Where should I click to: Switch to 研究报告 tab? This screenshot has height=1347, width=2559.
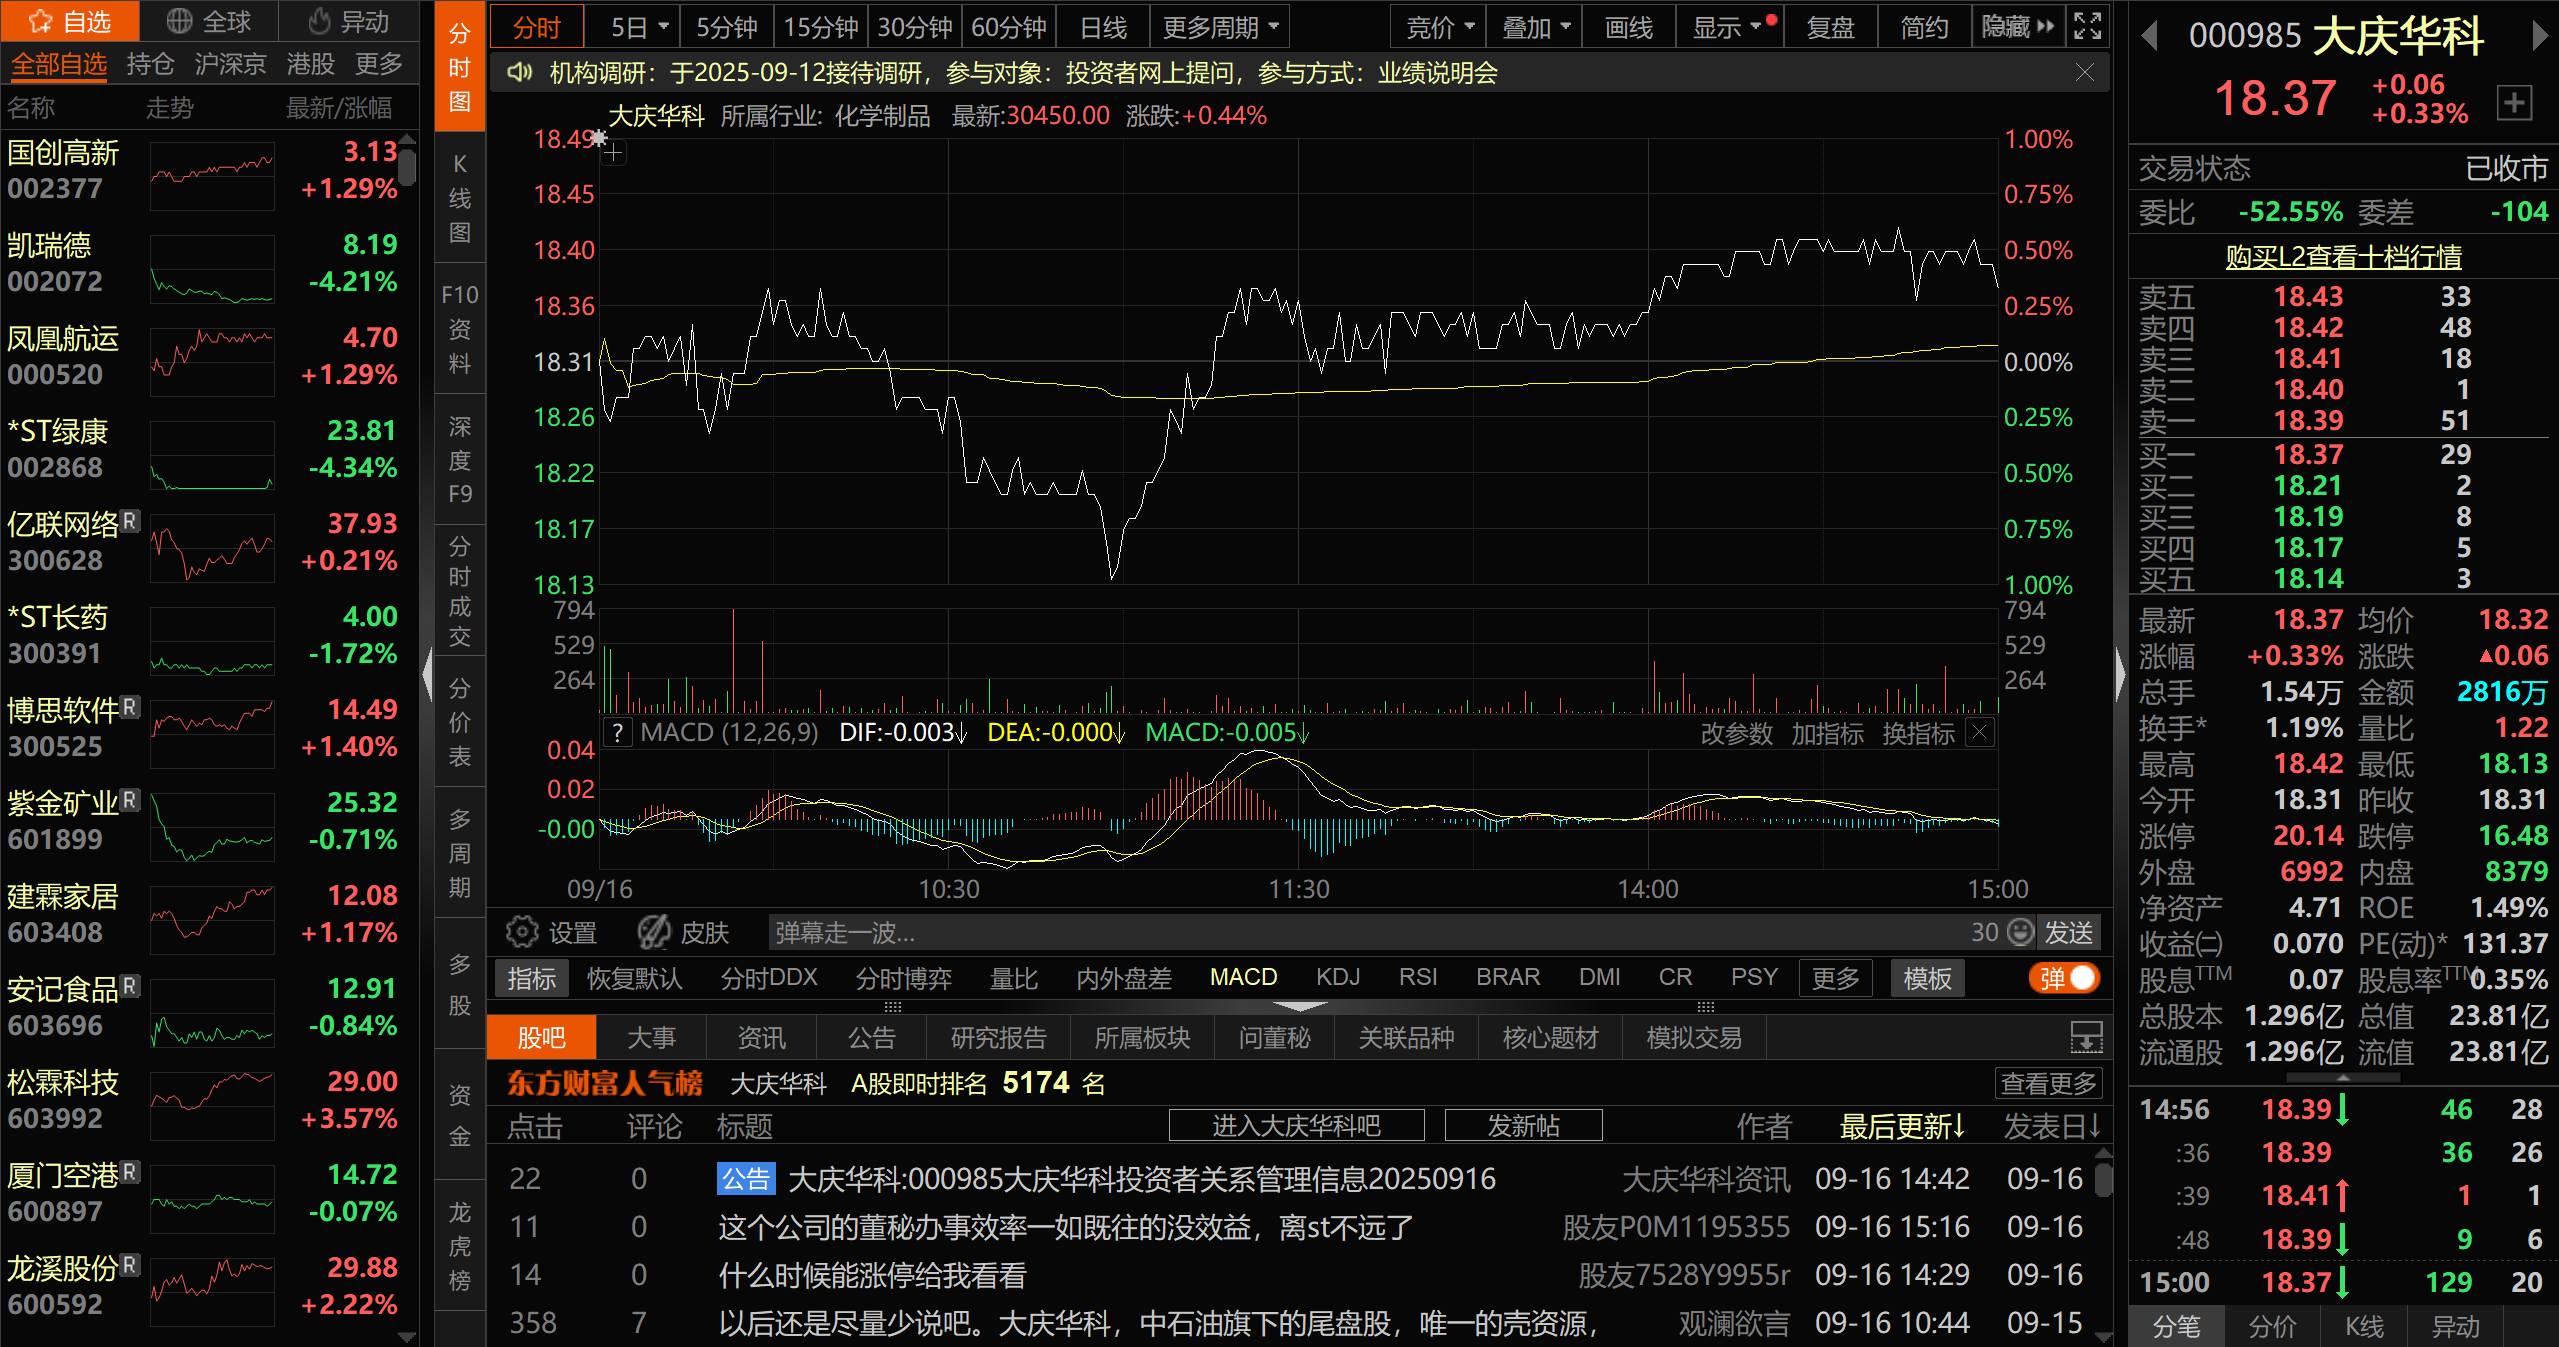click(998, 1038)
